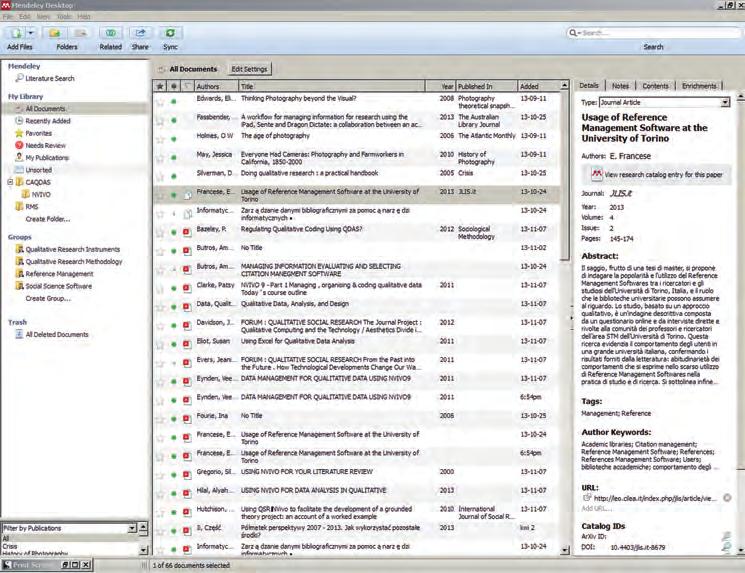Viewport: 745px width, 573px height.
Task: Sort documents by the Year column
Action: pyautogui.click(x=440, y=86)
